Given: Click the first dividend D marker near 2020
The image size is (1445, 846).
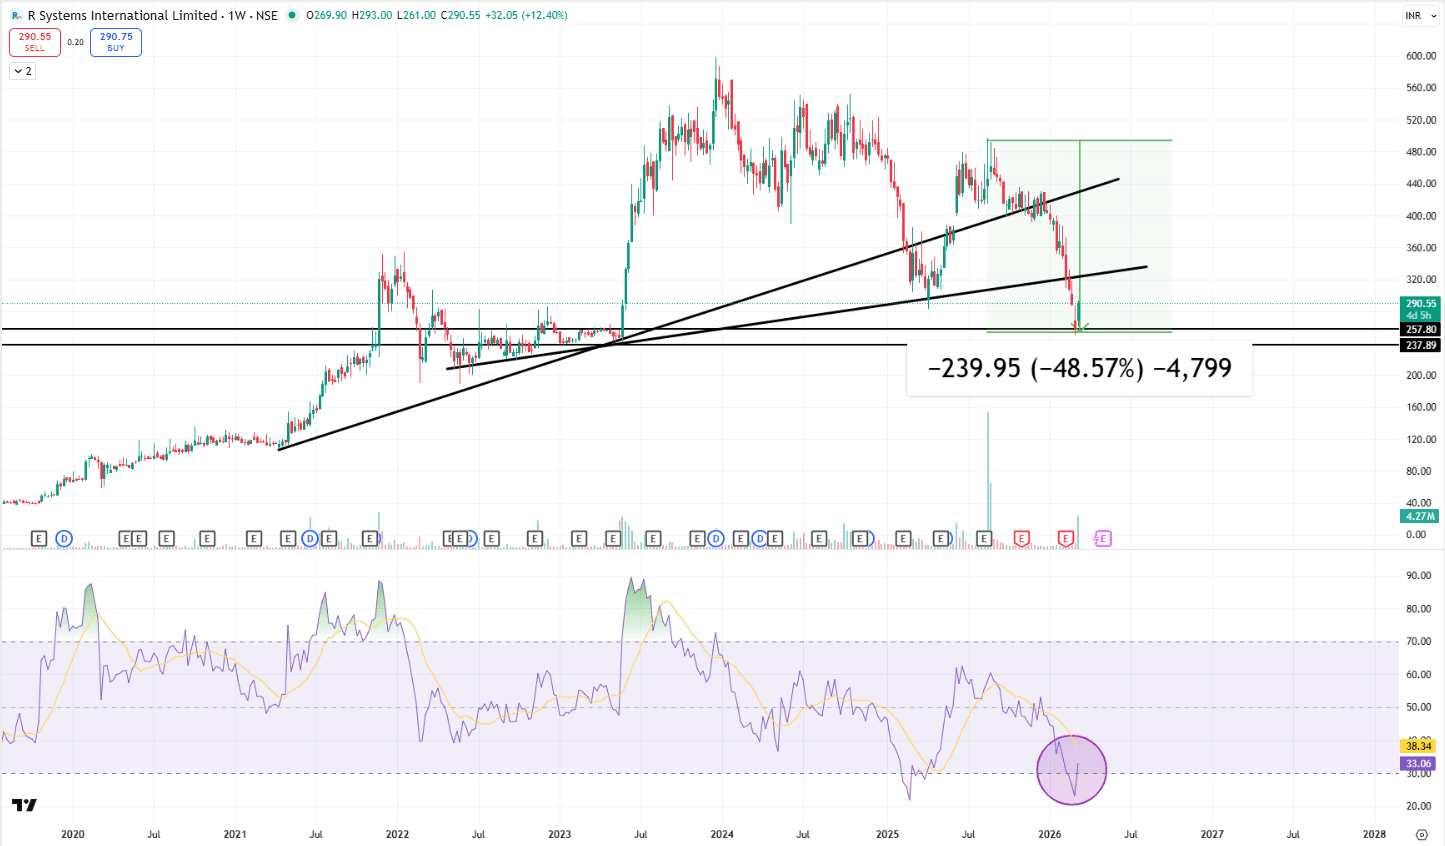Looking at the screenshot, I should (x=64, y=539).
